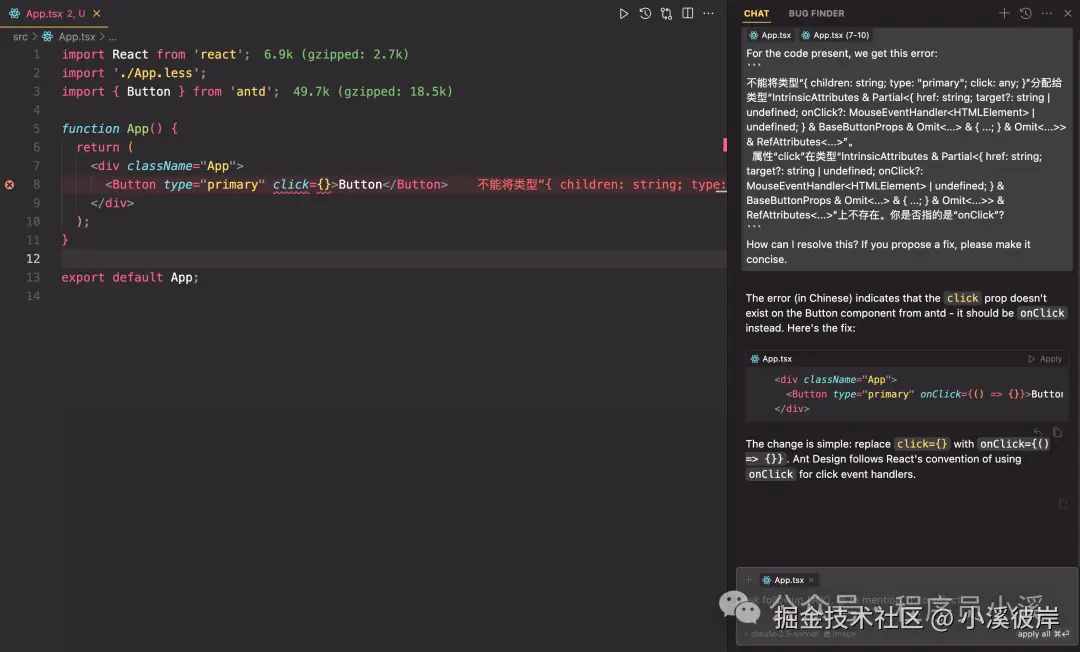Image resolution: width=1080 pixels, height=652 pixels.
Task: Click line number 12 in the gutter
Action: [33, 259]
